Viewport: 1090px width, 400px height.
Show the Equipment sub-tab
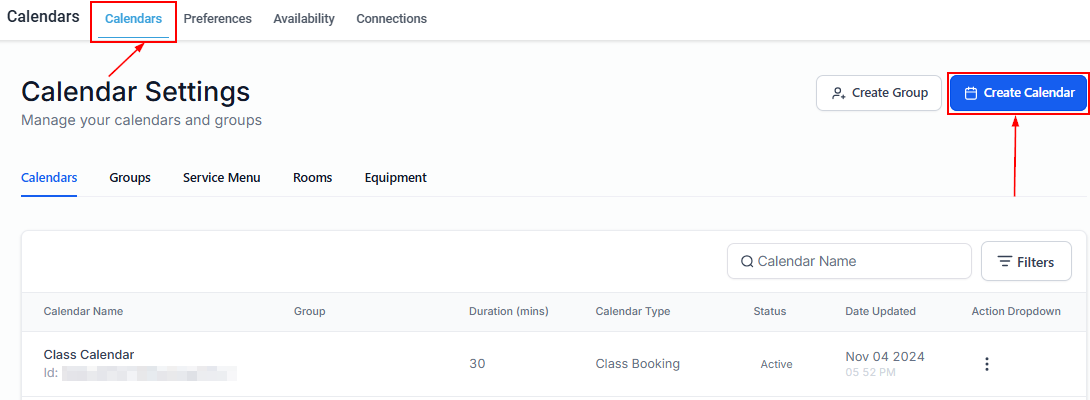point(395,178)
